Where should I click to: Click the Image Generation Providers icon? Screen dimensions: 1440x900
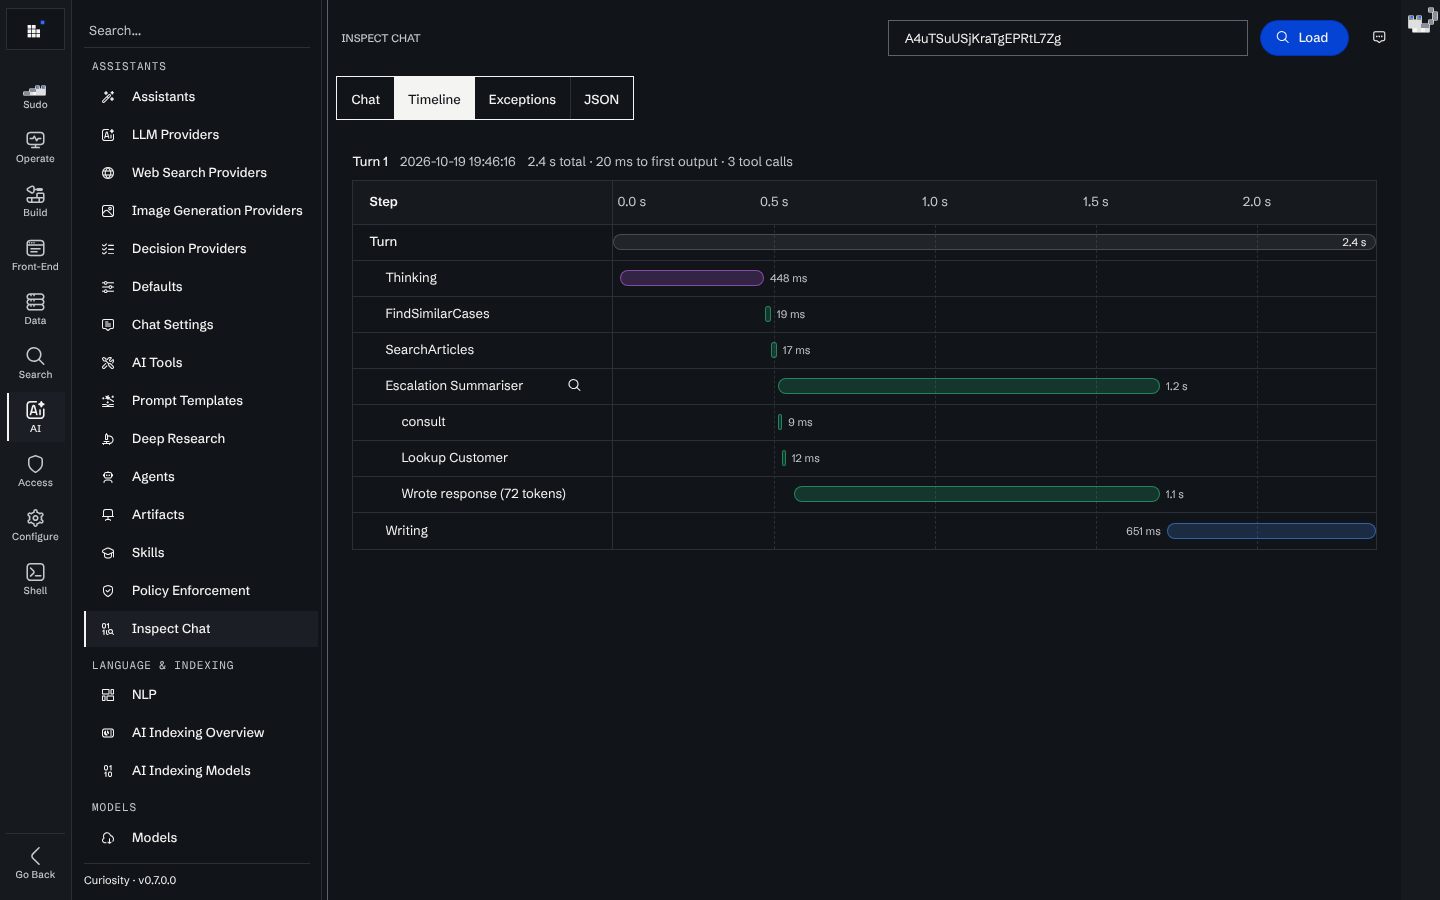click(108, 211)
